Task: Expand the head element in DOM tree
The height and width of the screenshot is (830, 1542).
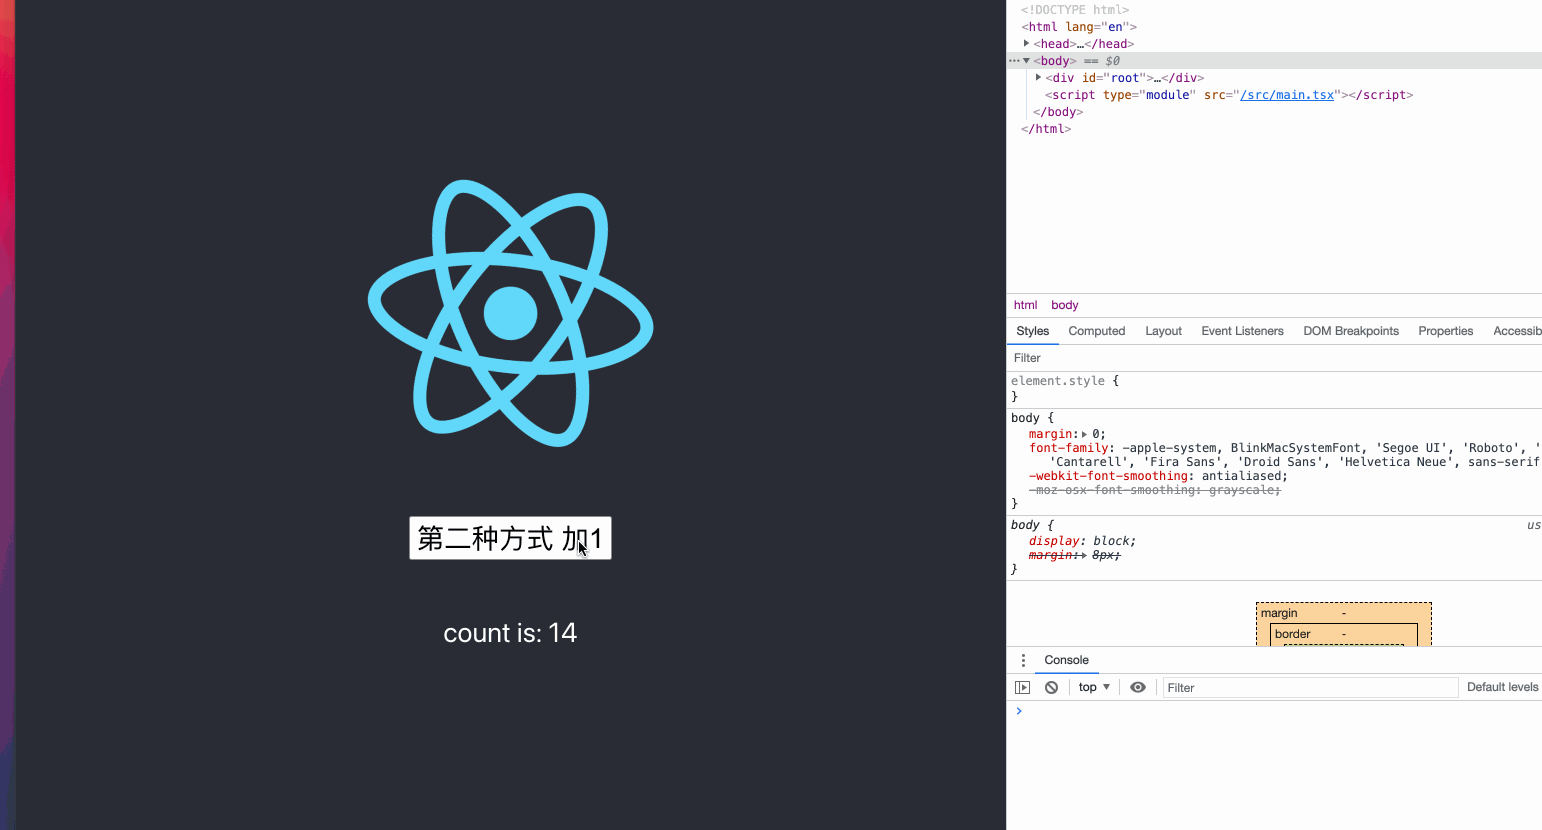Action: pyautogui.click(x=1026, y=43)
